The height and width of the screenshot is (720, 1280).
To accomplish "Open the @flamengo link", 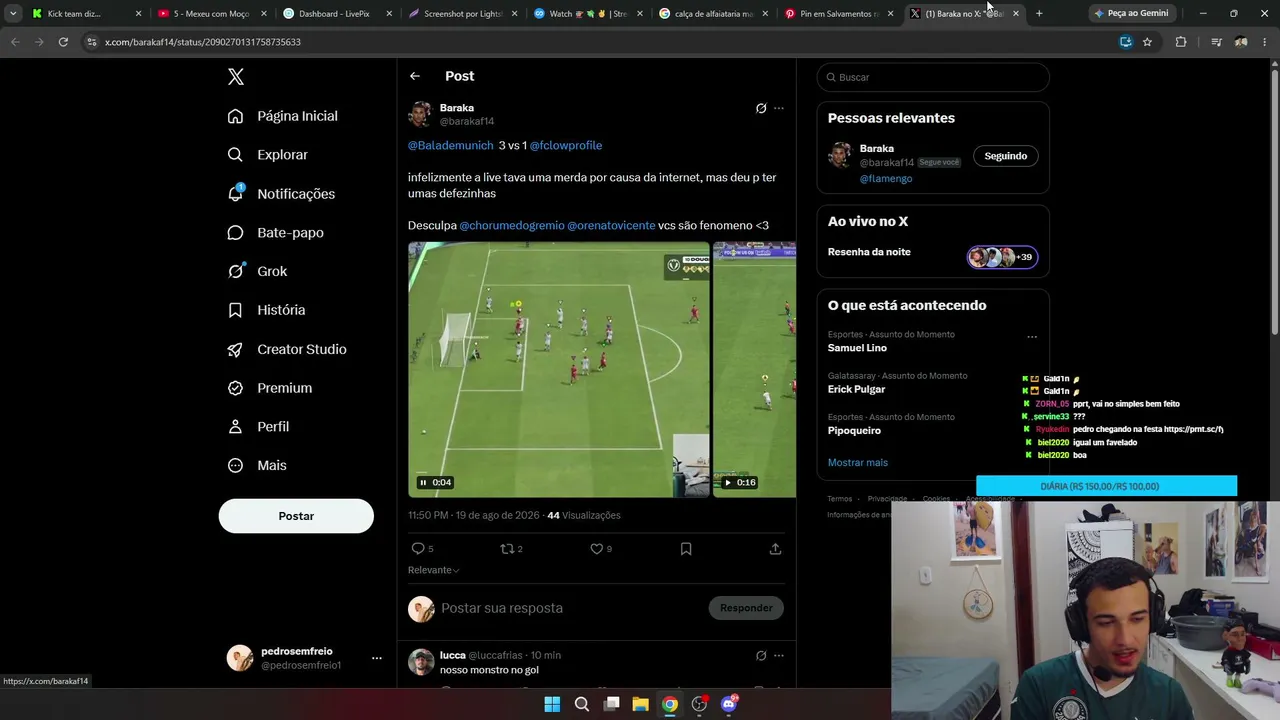I will 886,179.
